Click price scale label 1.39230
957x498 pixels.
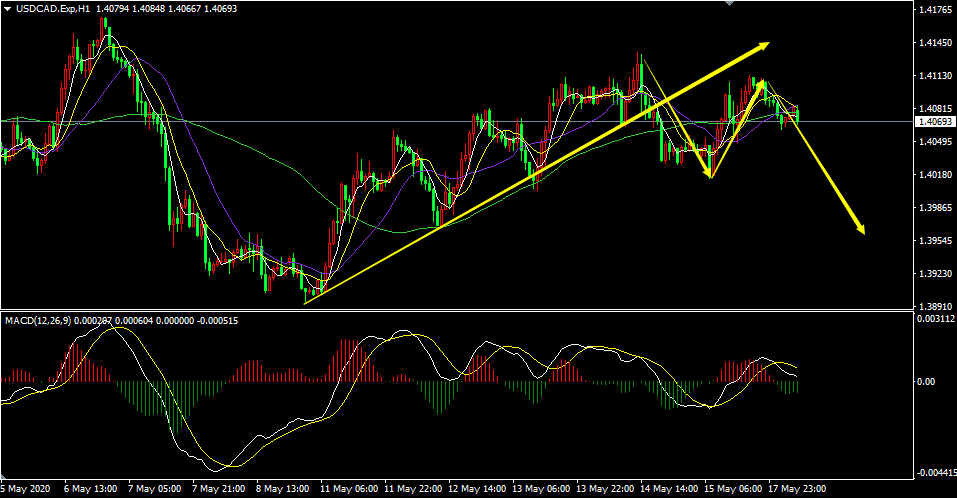tap(935, 273)
